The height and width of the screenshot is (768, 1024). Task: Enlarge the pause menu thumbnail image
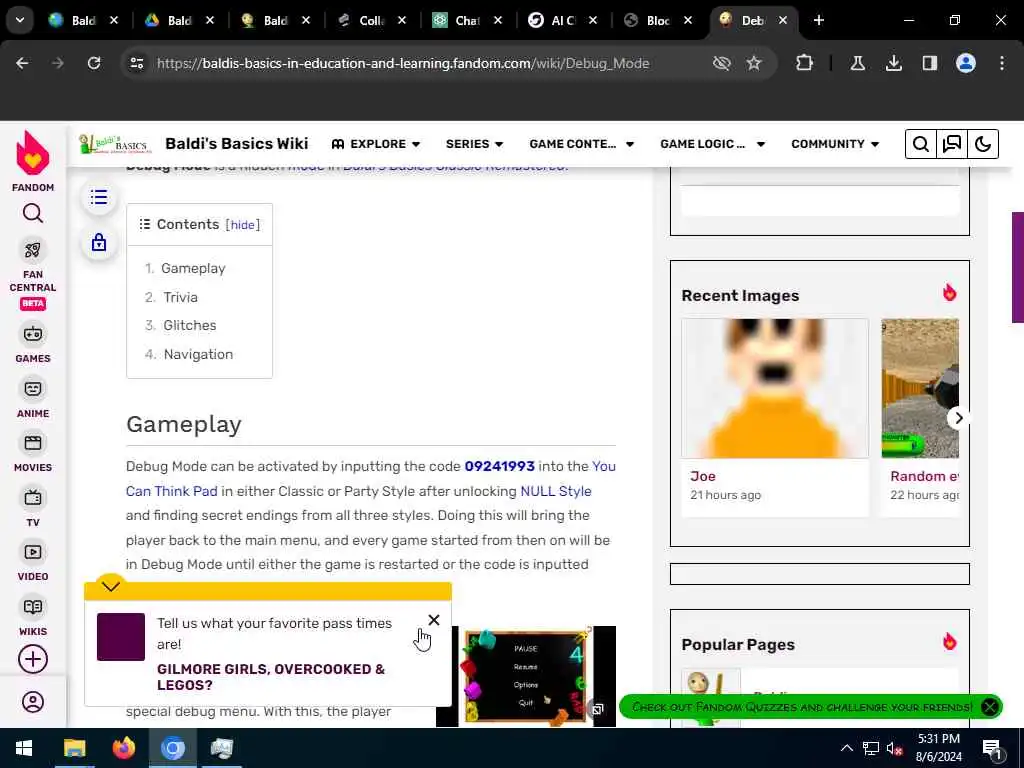tap(598, 709)
